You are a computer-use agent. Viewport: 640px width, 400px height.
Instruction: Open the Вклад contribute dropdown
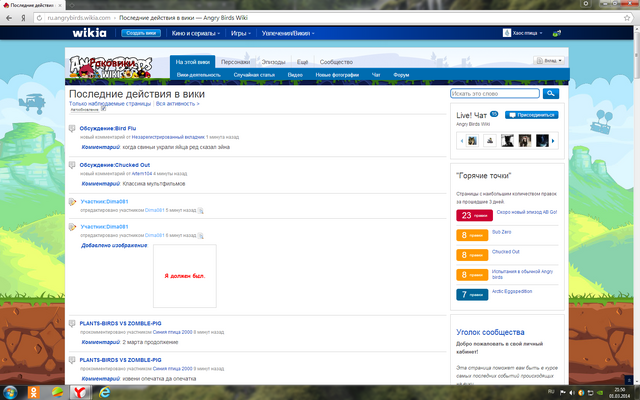tap(549, 60)
